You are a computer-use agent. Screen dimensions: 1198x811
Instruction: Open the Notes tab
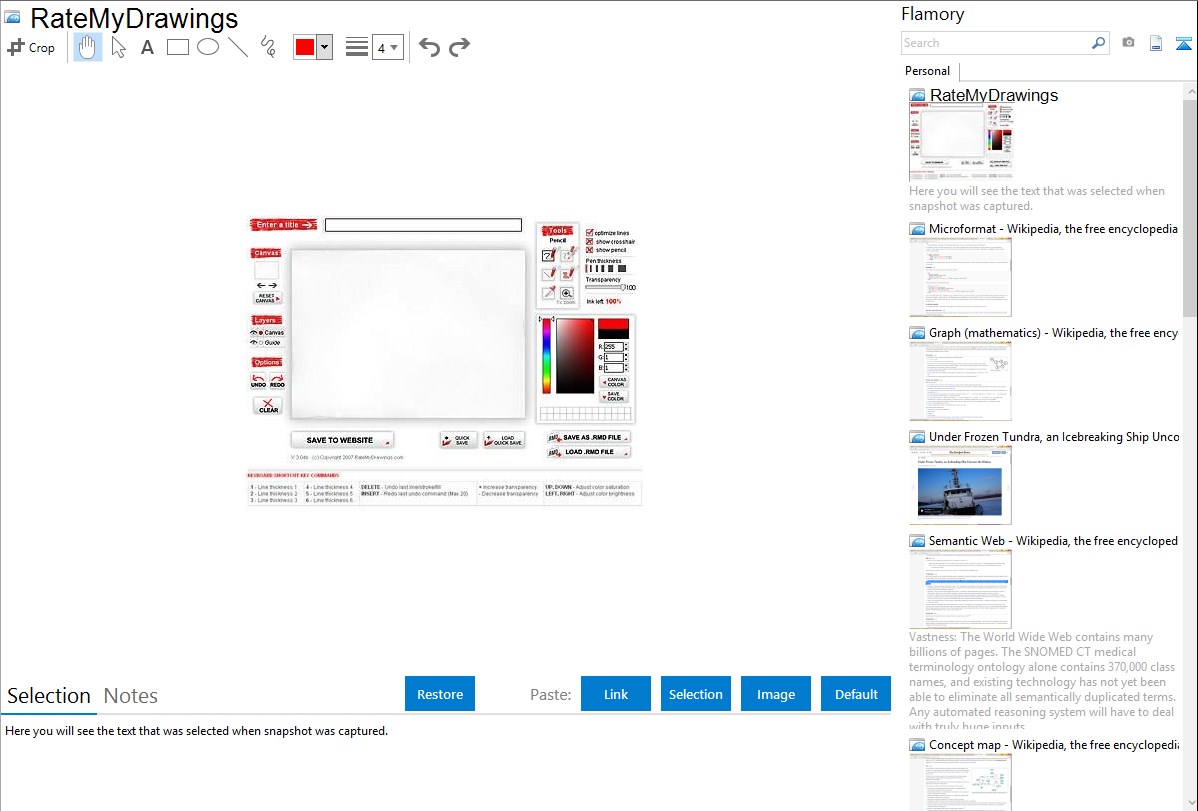(x=131, y=696)
